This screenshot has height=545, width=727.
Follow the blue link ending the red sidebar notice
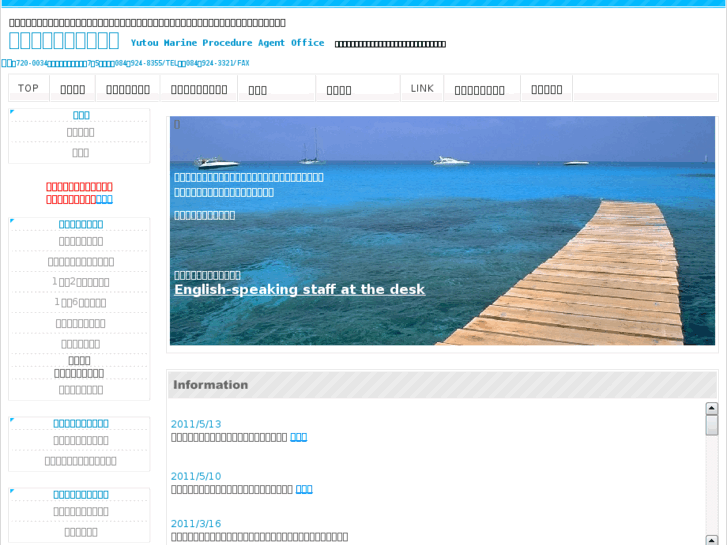click(104, 199)
